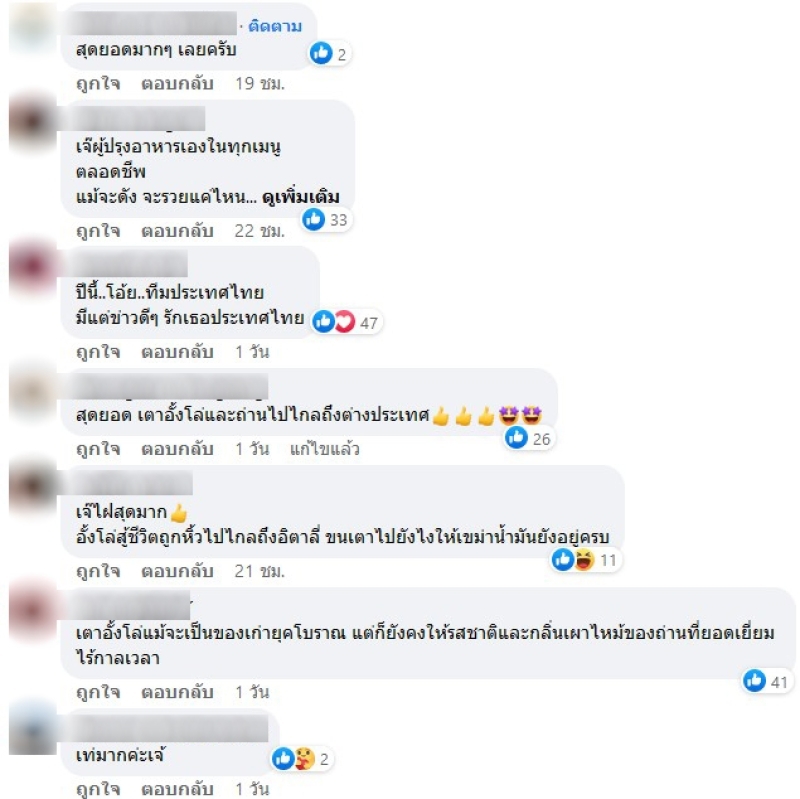Open the 21 ชม. timestamp link
800x799 pixels.
point(259,571)
